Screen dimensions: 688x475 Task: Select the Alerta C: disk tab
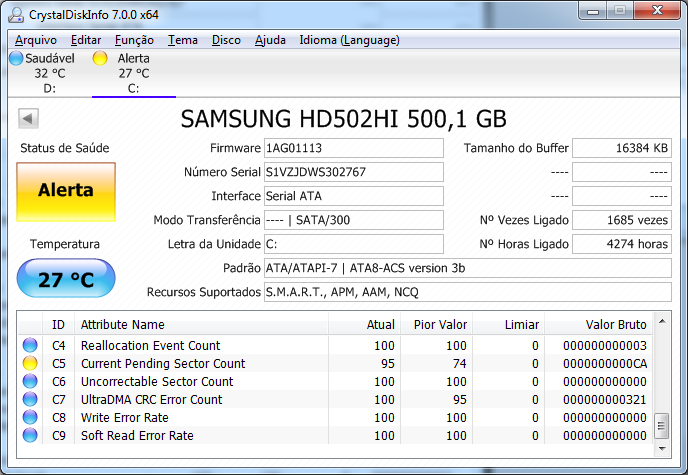133,73
